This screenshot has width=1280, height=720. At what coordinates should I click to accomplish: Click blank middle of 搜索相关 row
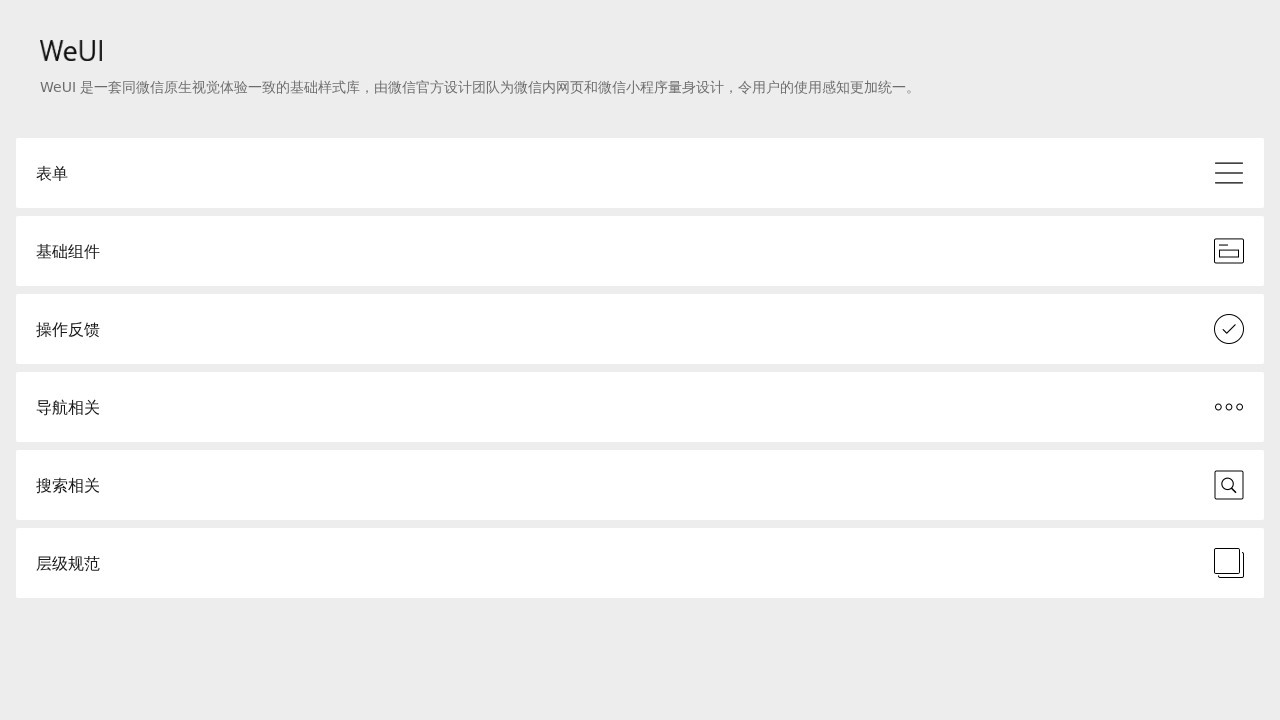pos(640,485)
